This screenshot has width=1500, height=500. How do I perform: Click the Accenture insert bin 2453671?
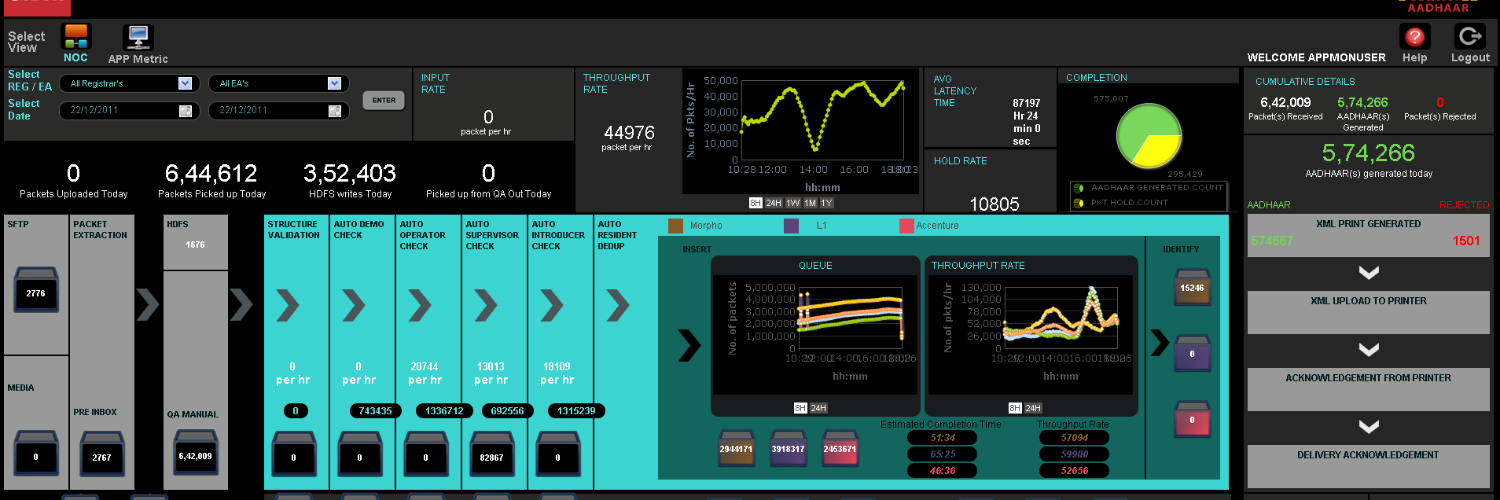click(842, 448)
